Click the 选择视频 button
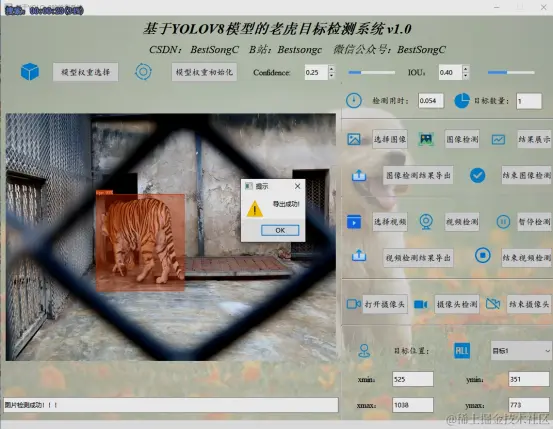Image resolution: width=554 pixels, height=430 pixels. 390,222
